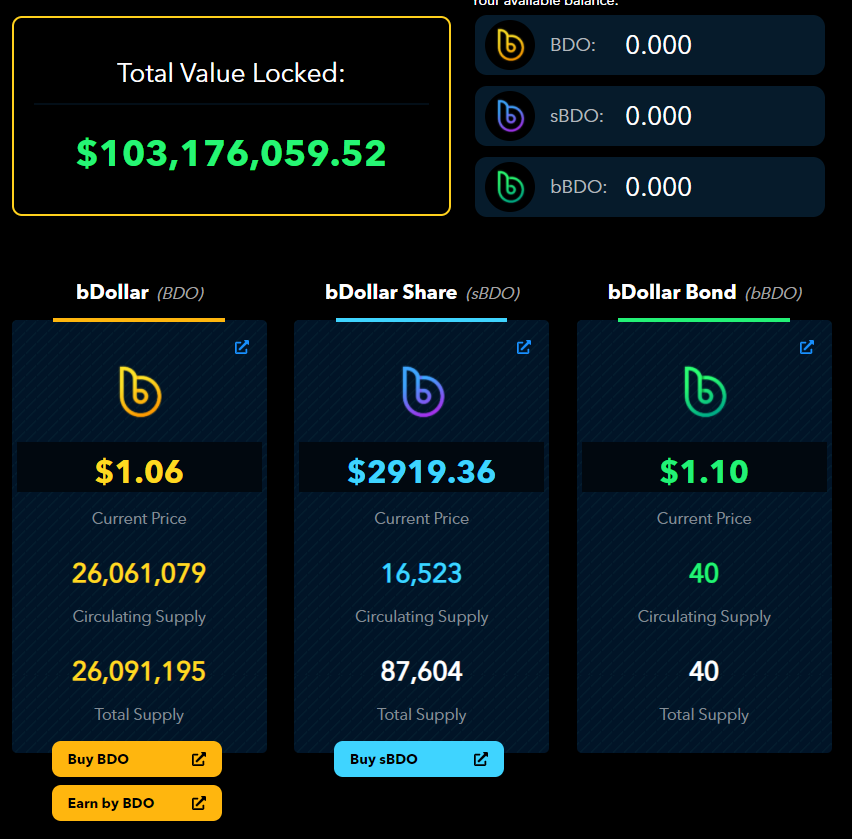Open external link icon on bDollar Bond card
Image resolution: width=852 pixels, height=839 pixels.
tap(807, 347)
